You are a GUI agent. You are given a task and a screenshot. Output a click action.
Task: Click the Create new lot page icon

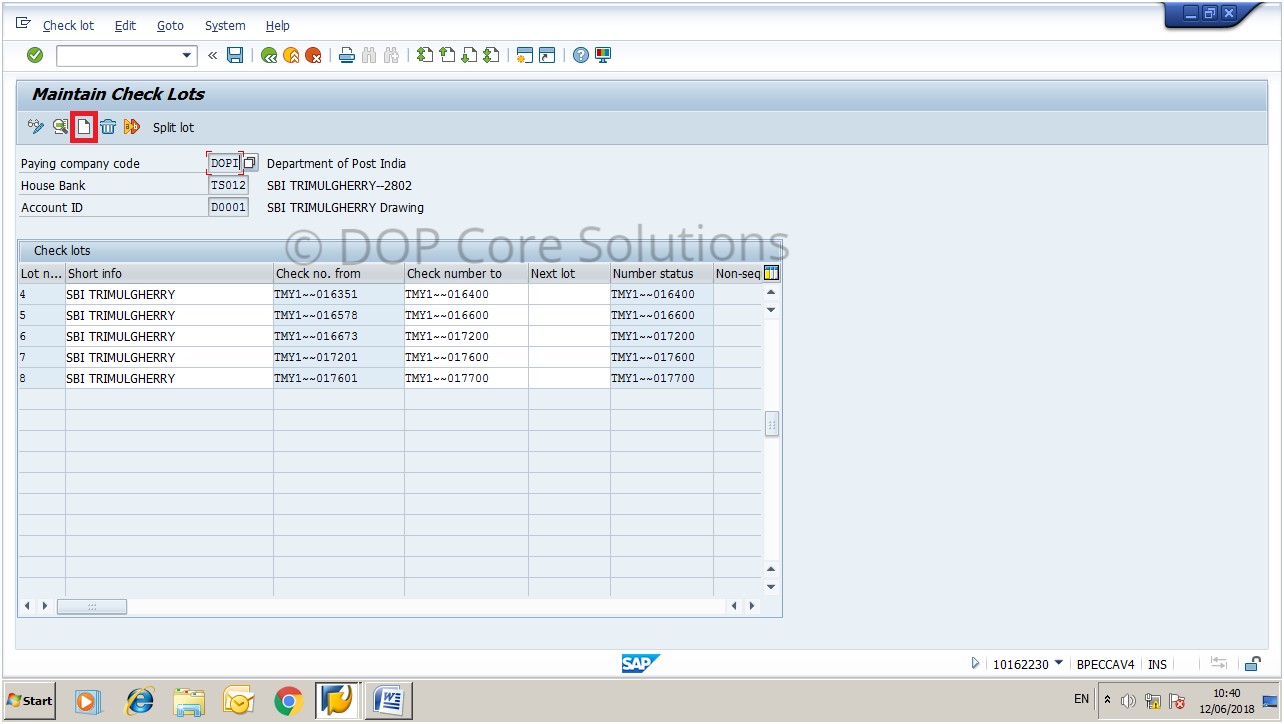click(85, 127)
